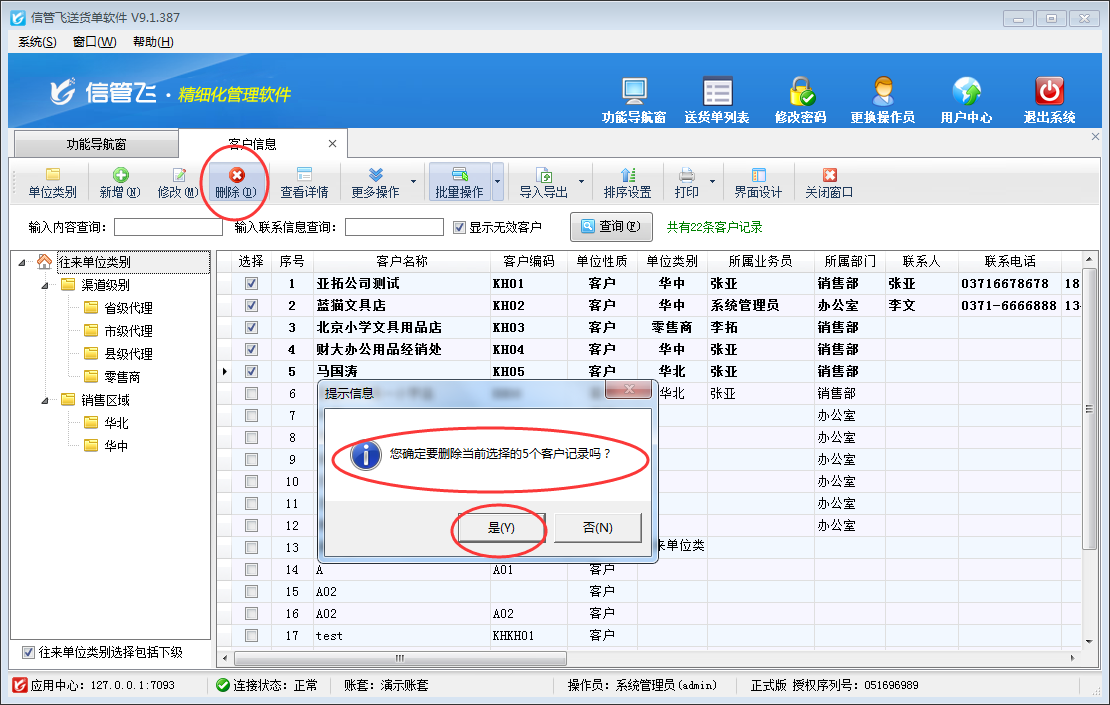Open 界面设计 from the toolbar
Image resolution: width=1110 pixels, height=705 pixels.
pyautogui.click(x=758, y=183)
